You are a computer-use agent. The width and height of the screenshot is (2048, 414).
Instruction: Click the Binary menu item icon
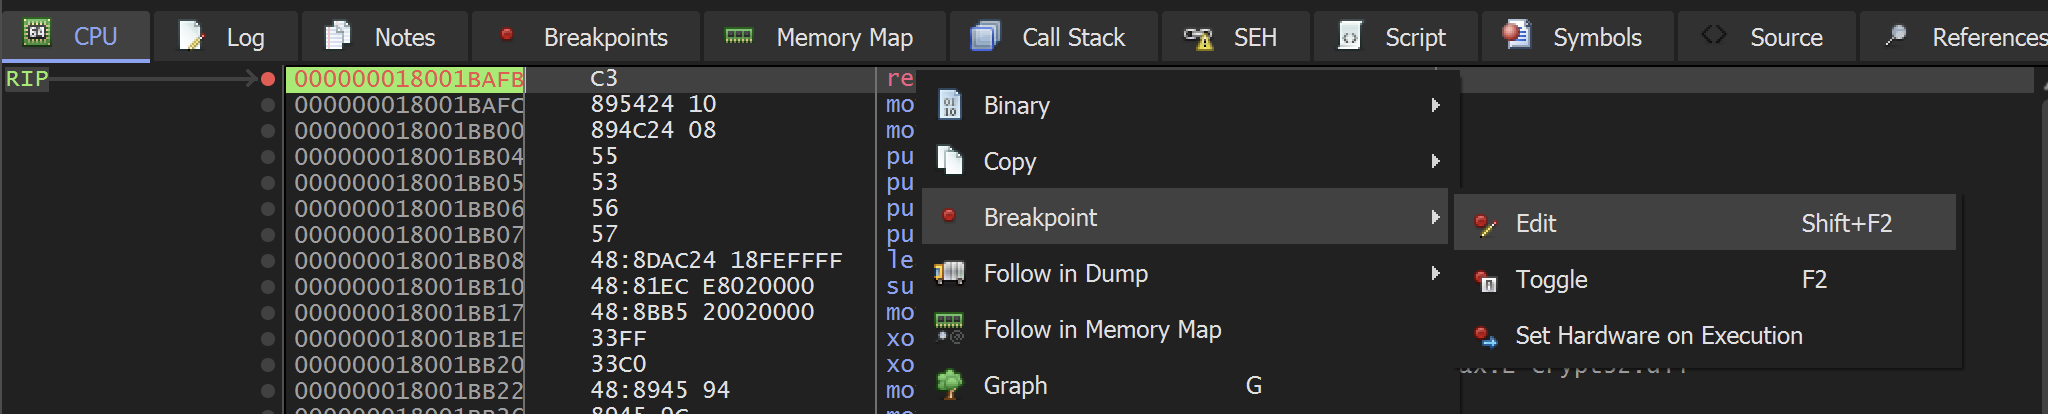950,105
